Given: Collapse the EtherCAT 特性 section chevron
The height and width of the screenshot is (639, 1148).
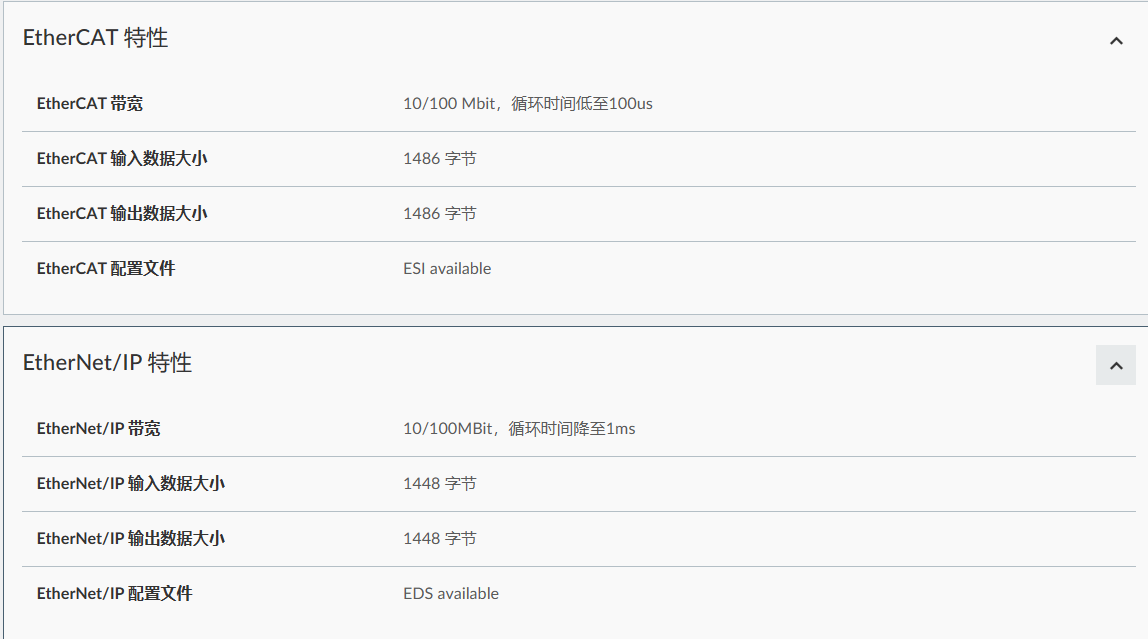Looking at the screenshot, I should 1116,41.
